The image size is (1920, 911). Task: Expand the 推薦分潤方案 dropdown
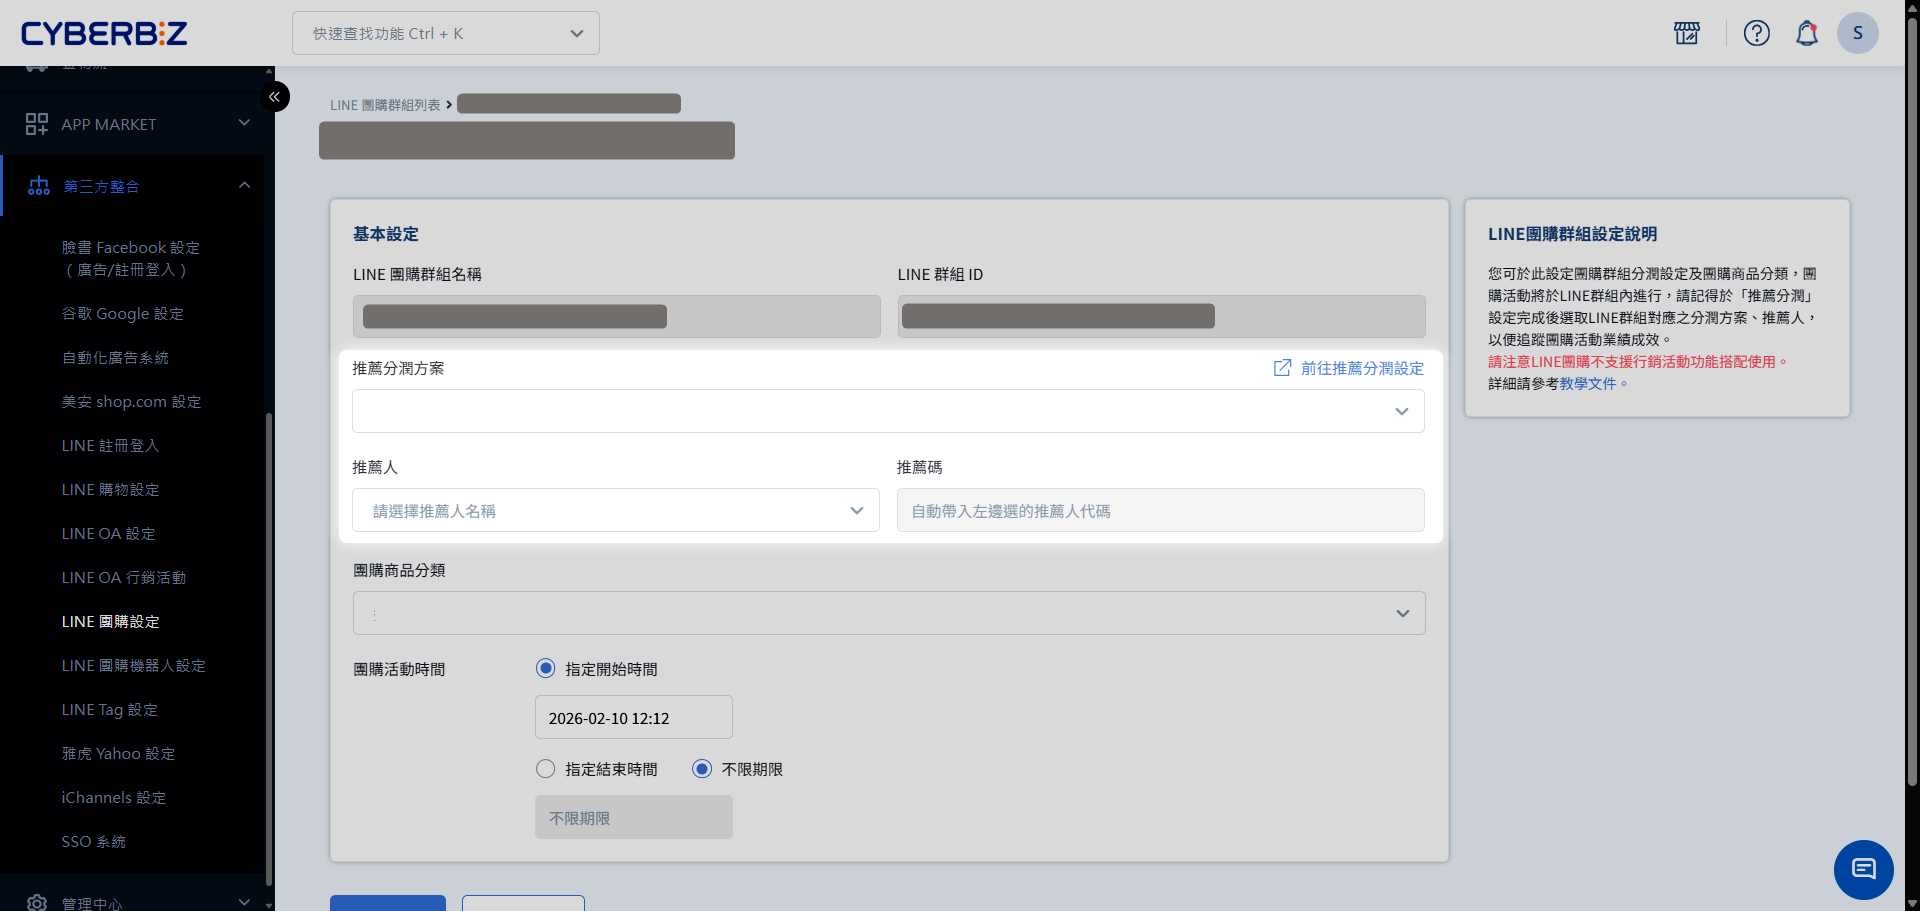887,411
